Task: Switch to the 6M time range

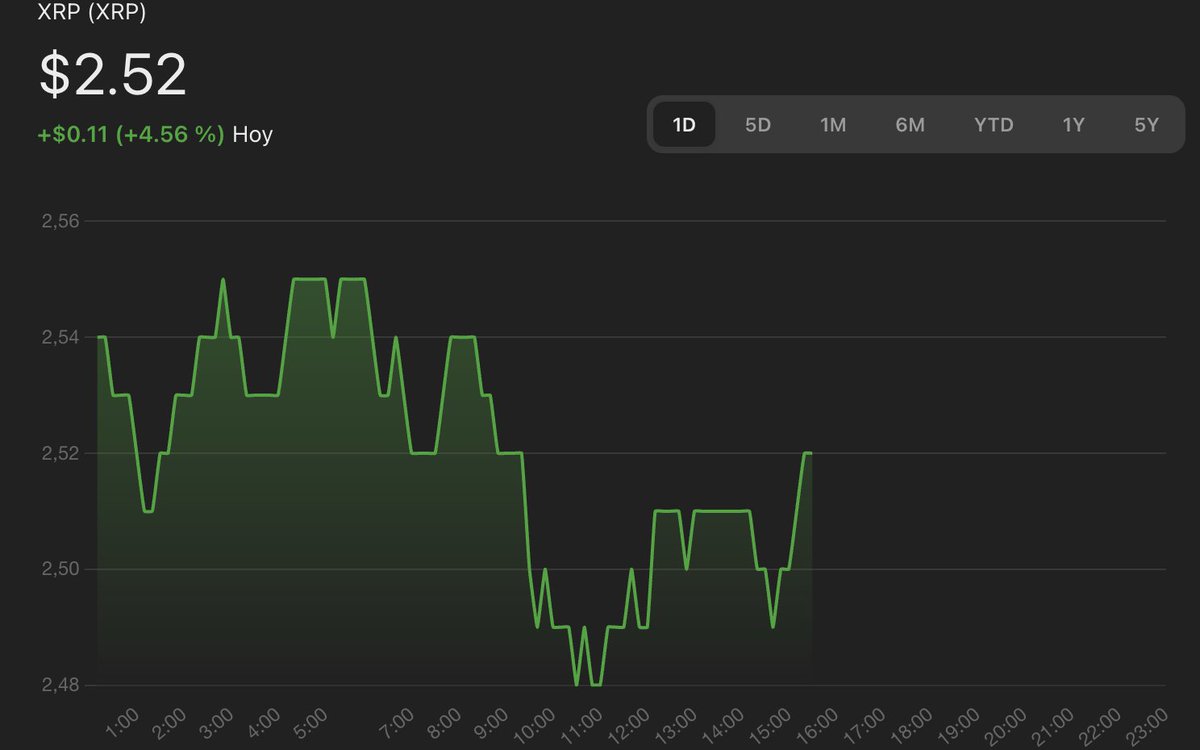Action: pyautogui.click(x=910, y=125)
